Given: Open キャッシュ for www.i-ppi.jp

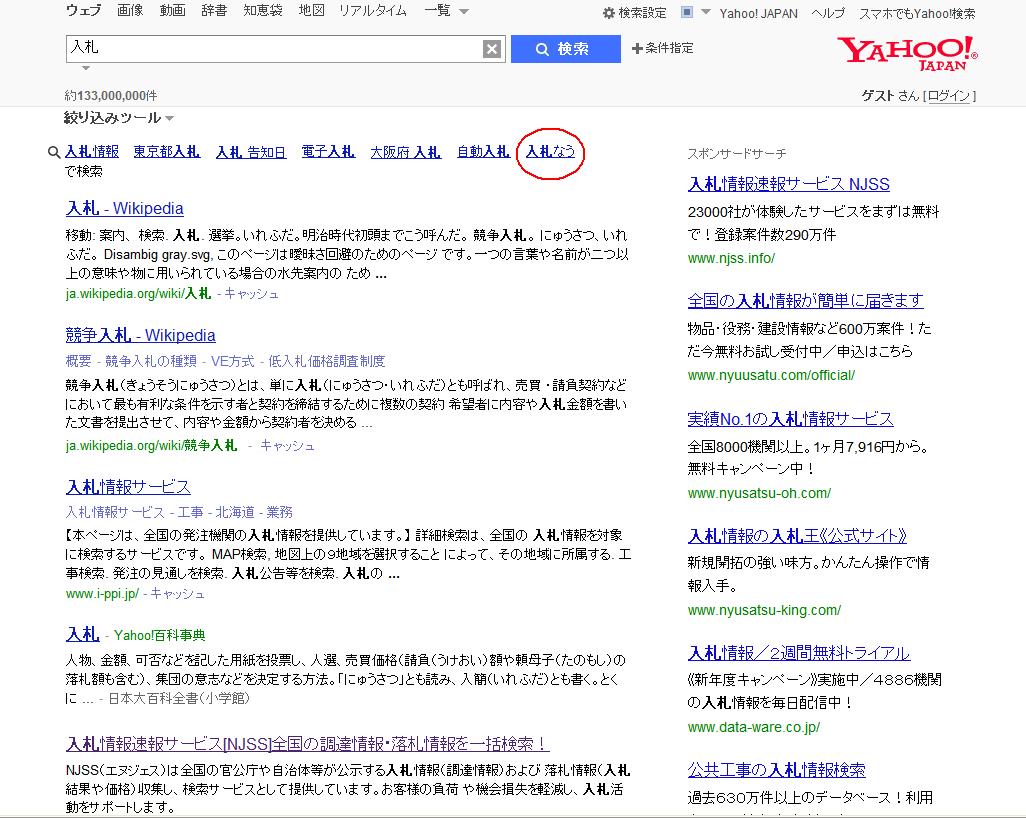Looking at the screenshot, I should tap(177, 594).
